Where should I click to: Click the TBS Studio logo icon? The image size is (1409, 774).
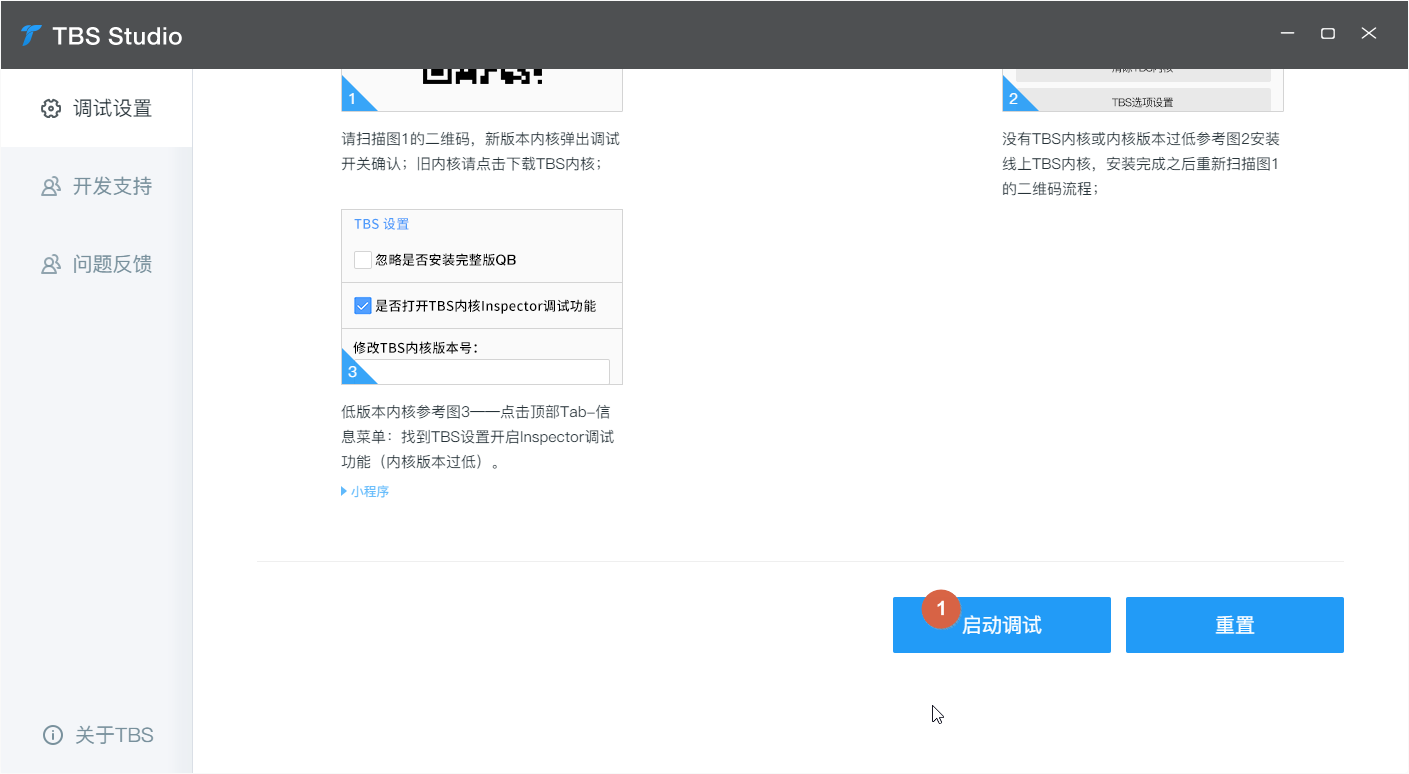point(31,36)
